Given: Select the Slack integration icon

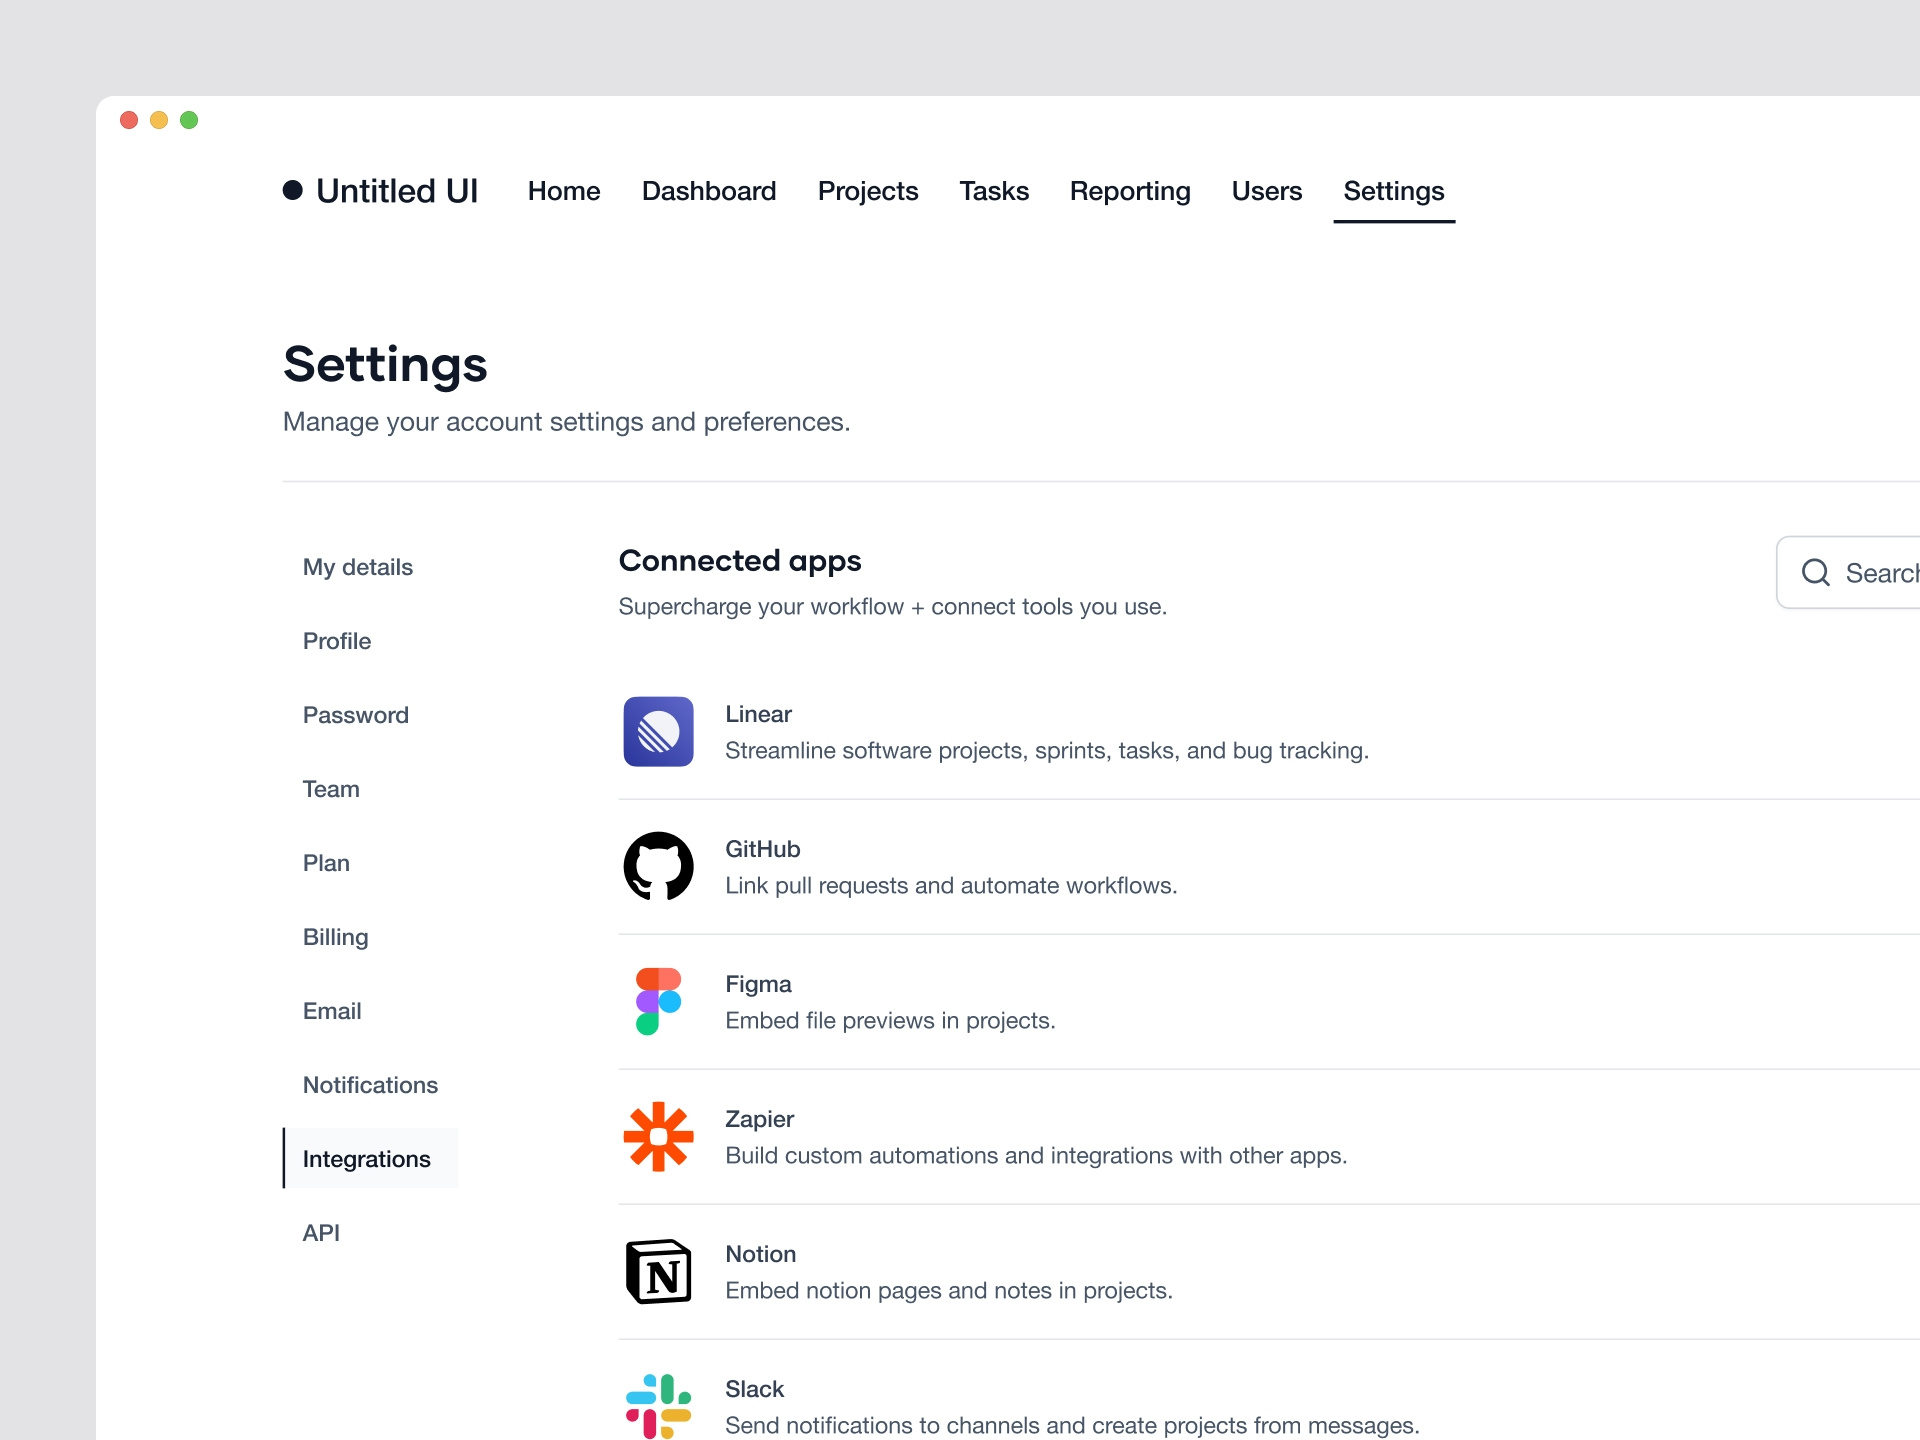Looking at the screenshot, I should (x=658, y=1404).
